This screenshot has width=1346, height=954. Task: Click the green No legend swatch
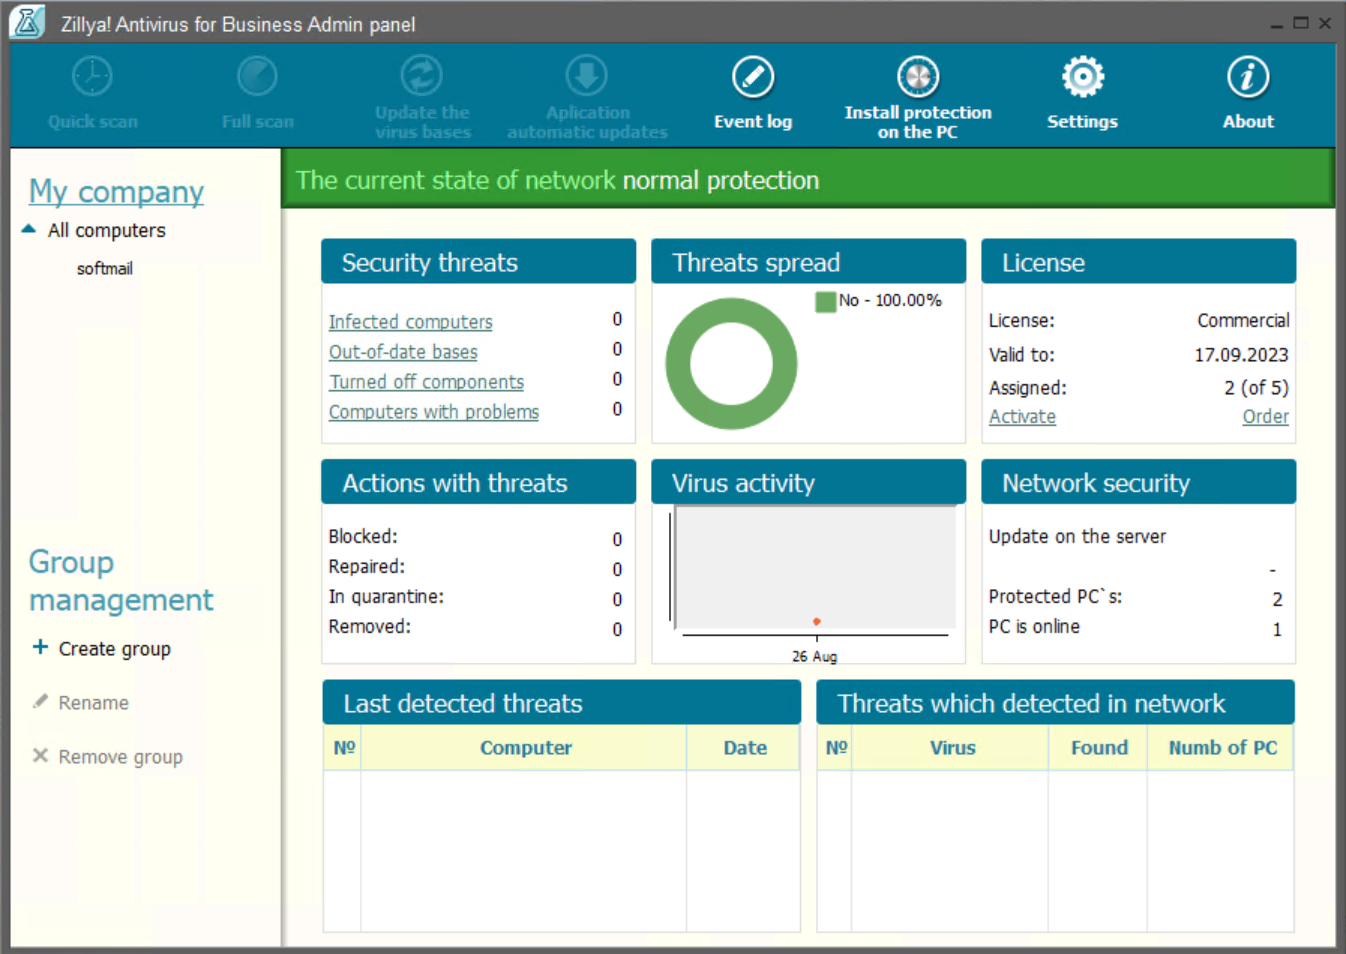click(825, 301)
